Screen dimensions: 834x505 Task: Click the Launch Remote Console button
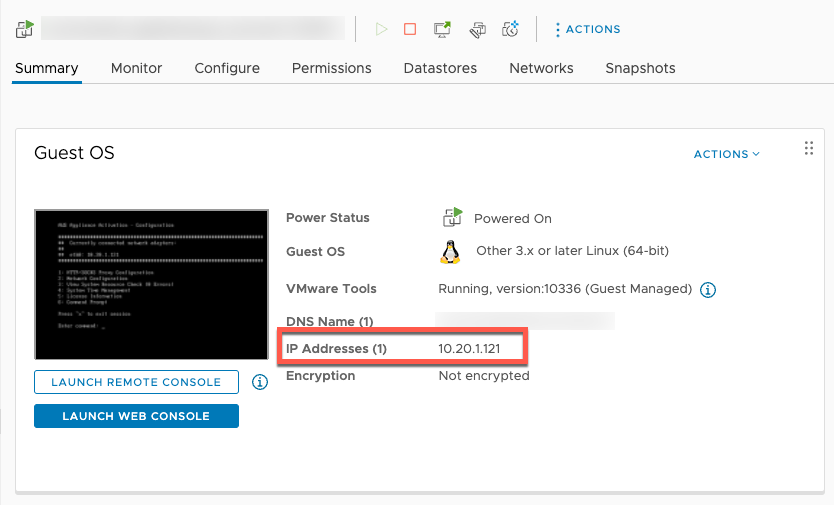(x=136, y=382)
